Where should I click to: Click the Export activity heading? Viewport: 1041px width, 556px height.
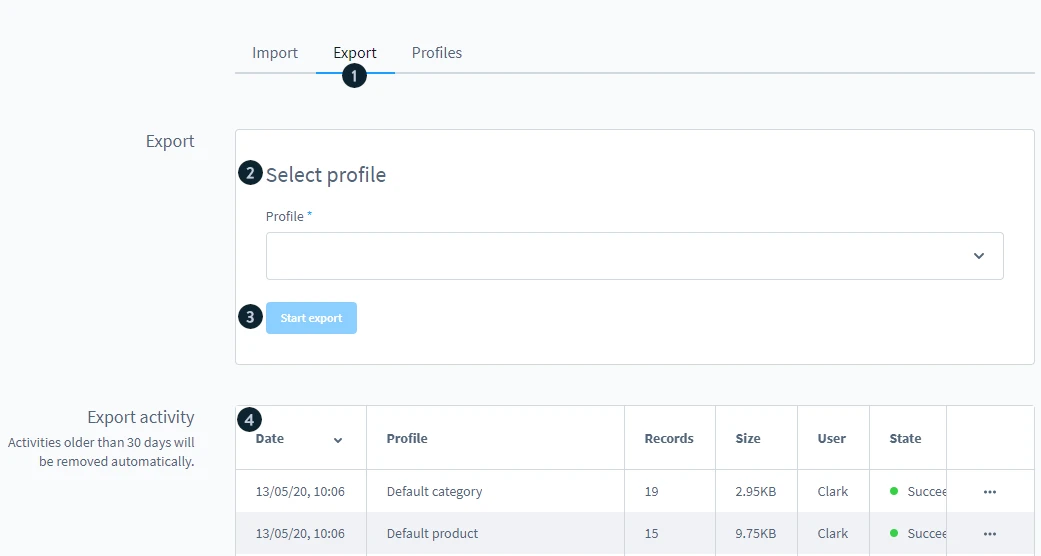tap(141, 417)
